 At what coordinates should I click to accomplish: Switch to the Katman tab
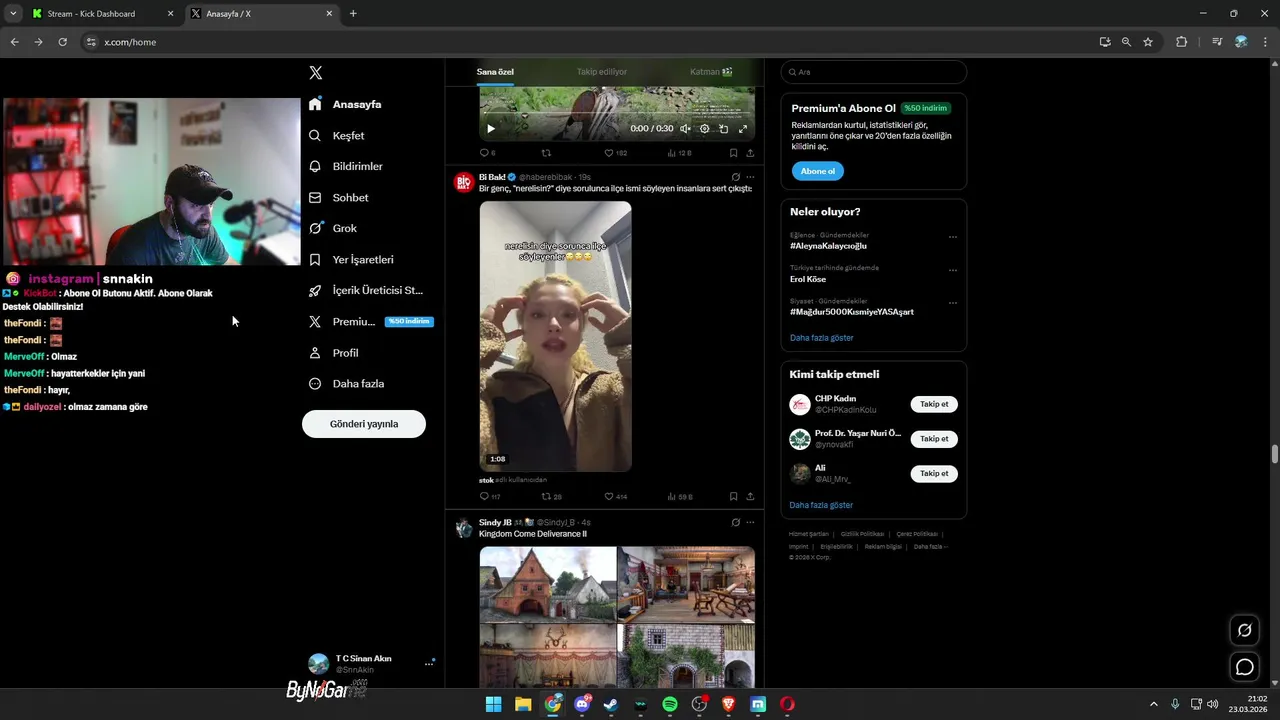[x=711, y=72]
